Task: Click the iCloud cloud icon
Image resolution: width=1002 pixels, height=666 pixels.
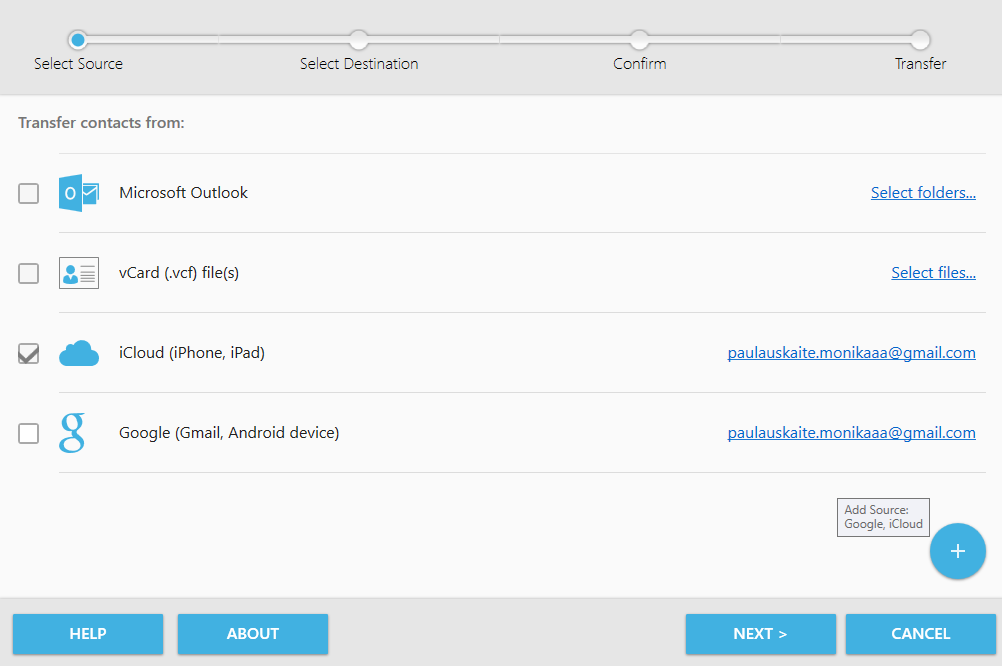Action: pos(79,353)
